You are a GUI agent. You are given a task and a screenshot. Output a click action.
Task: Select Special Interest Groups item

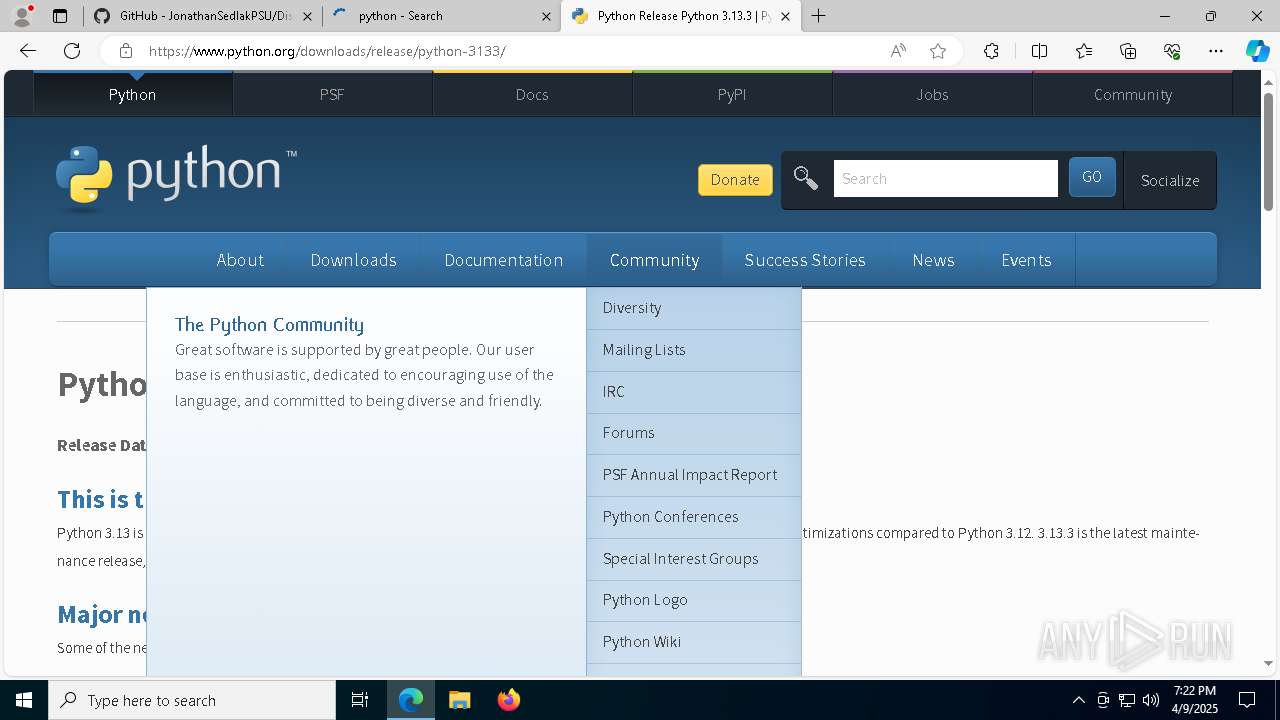coord(694,559)
